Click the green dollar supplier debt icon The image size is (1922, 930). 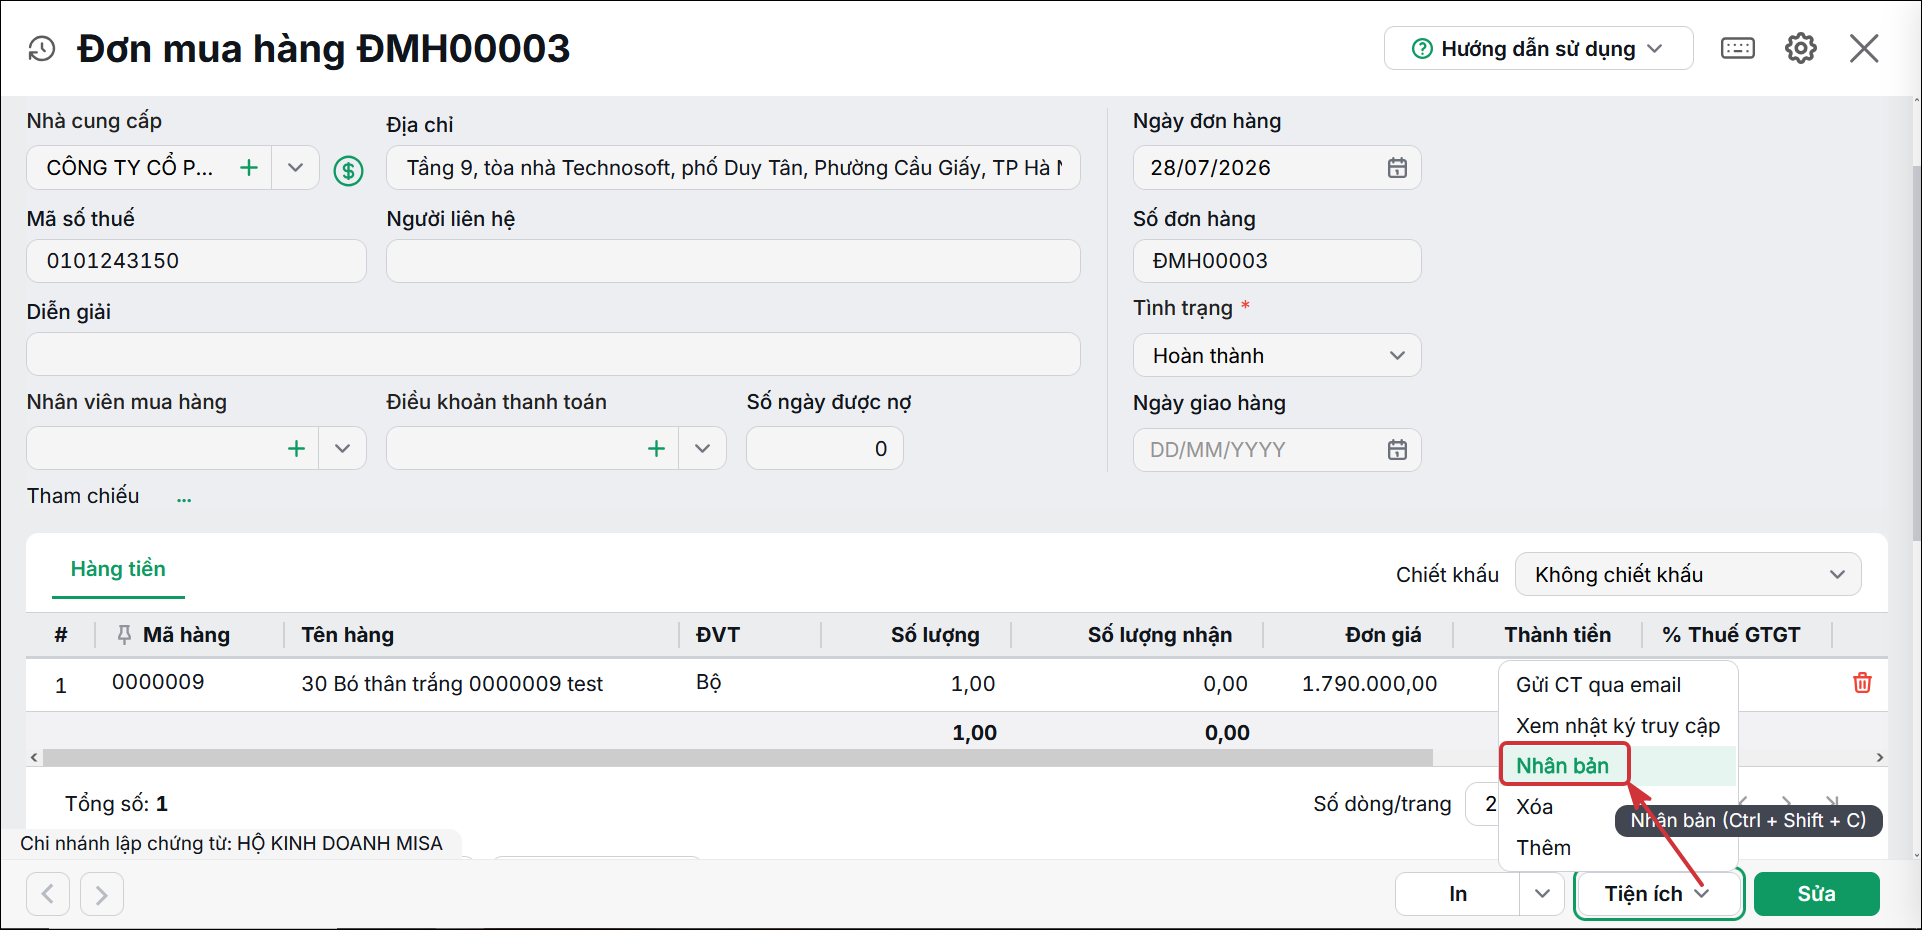348,171
